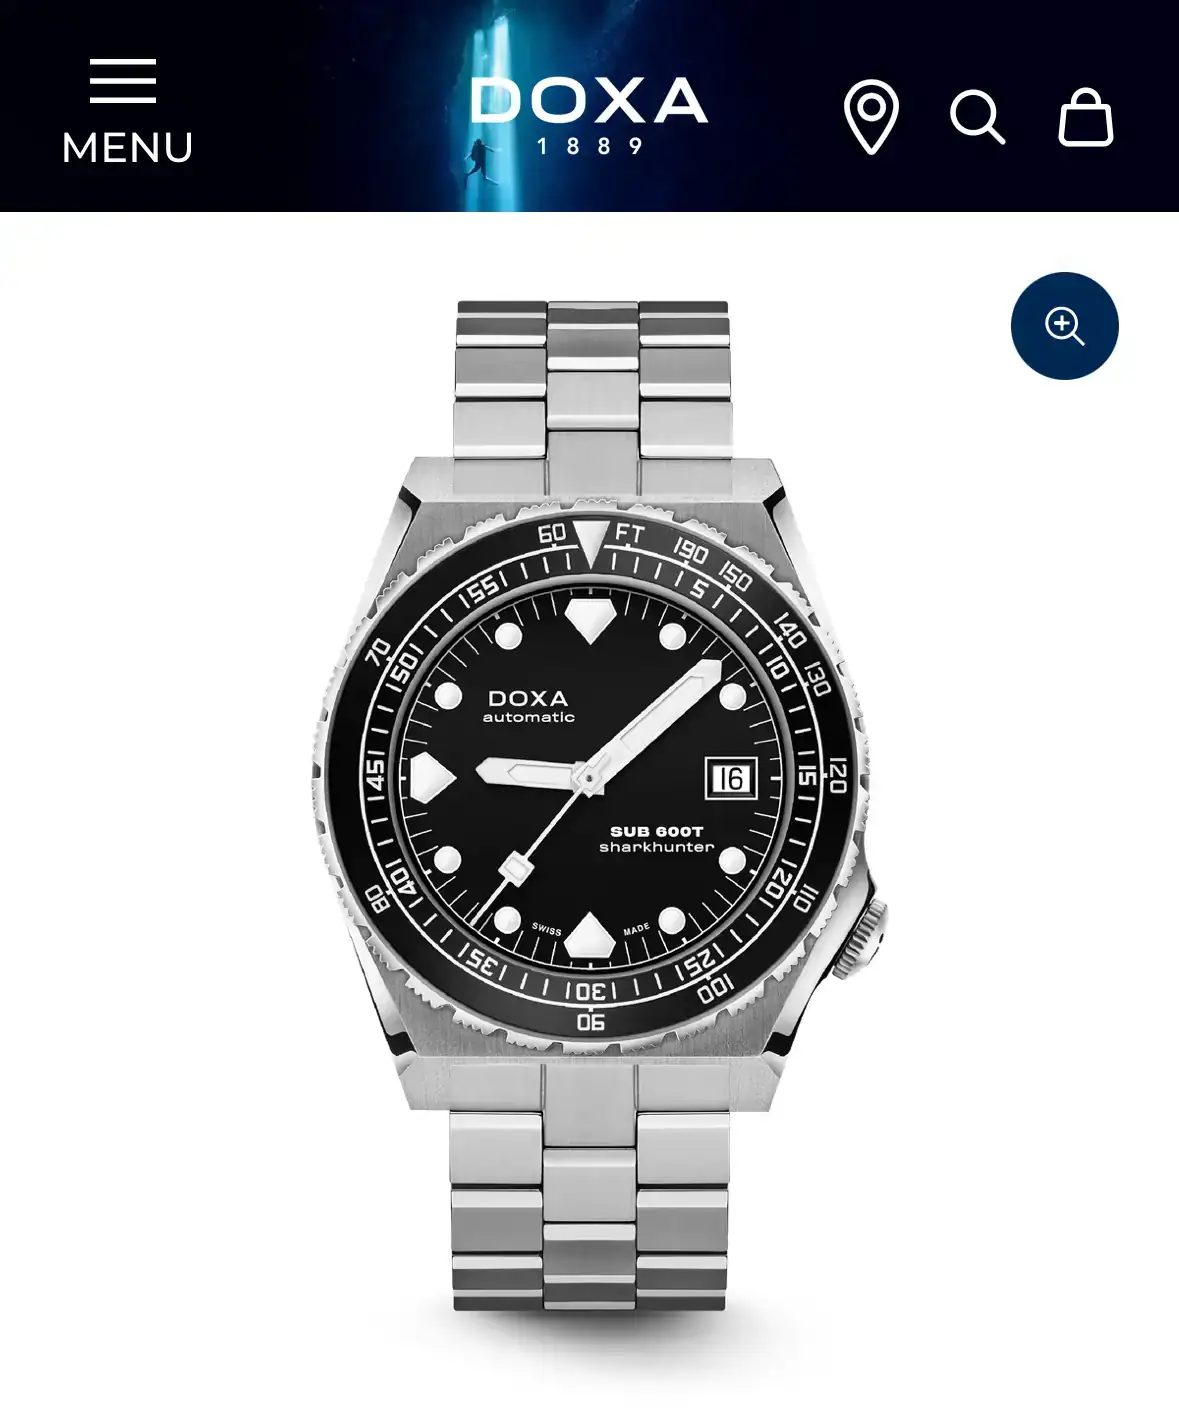This screenshot has width=1179, height=1423.
Task: Click the date window showing 16
Action: [x=731, y=778]
